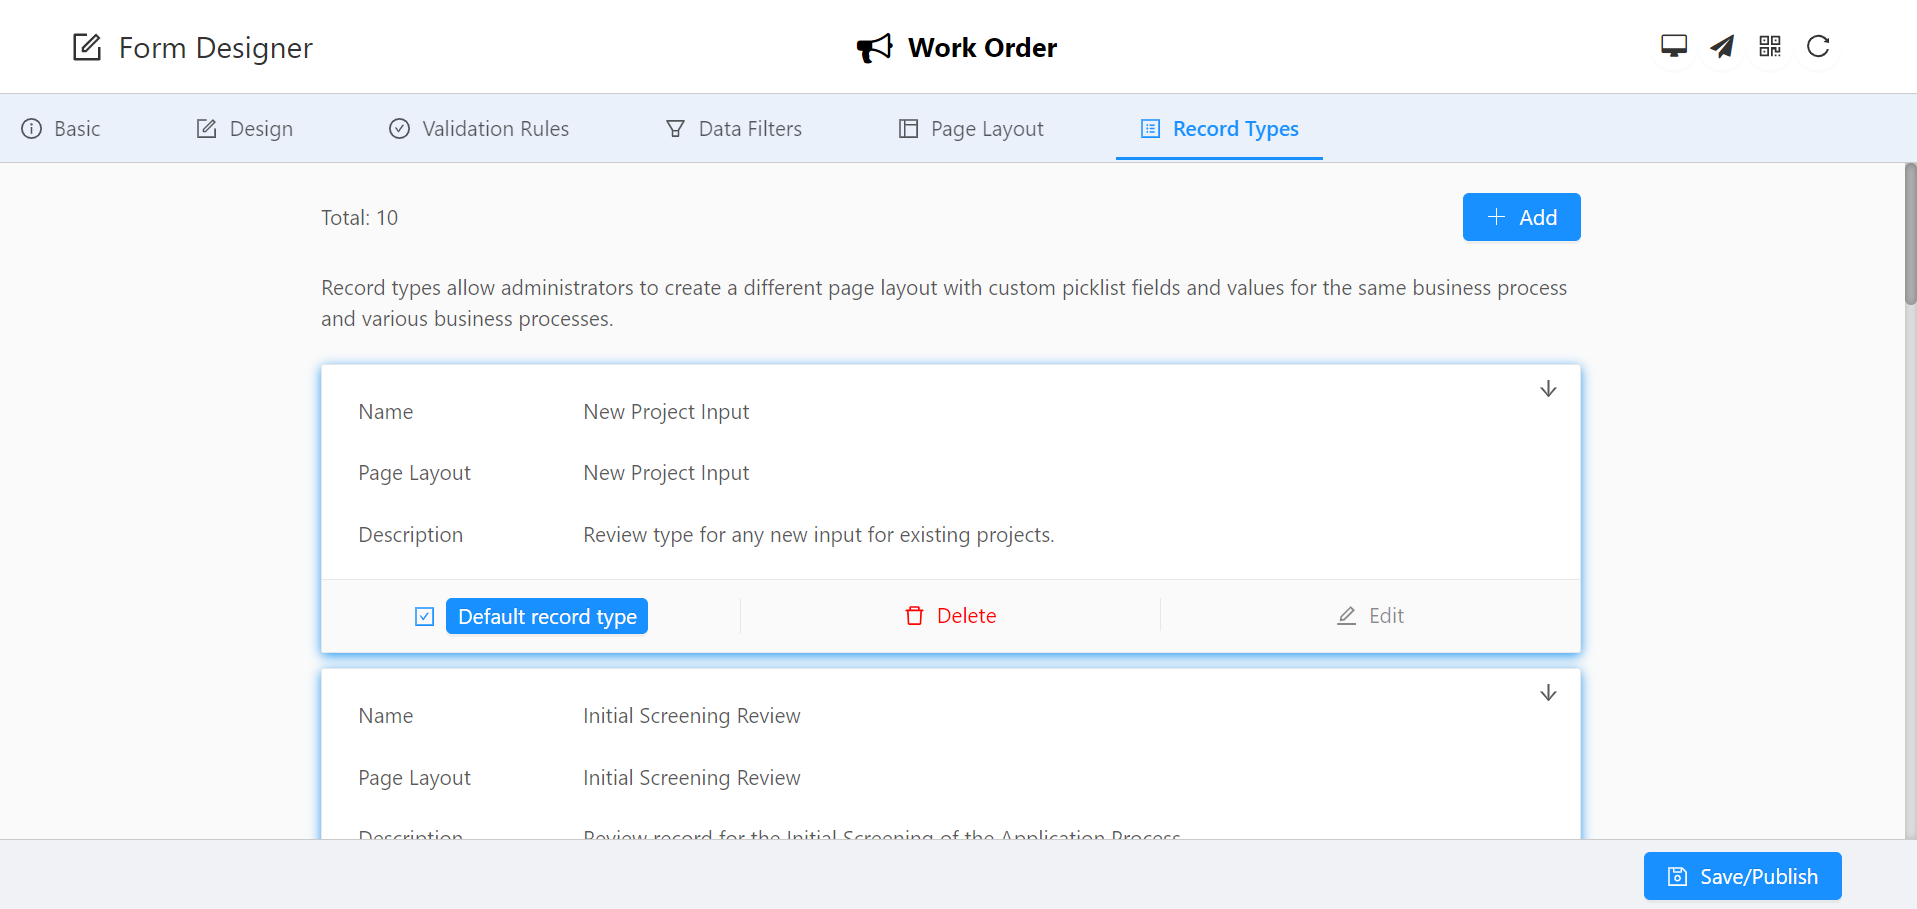
Task: Open the Data Filters tab
Action: 734,129
